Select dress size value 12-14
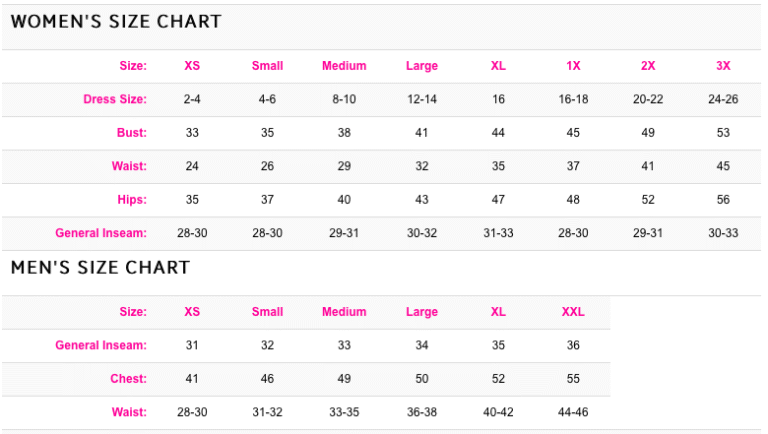This screenshot has width=768, height=434. pos(422,99)
